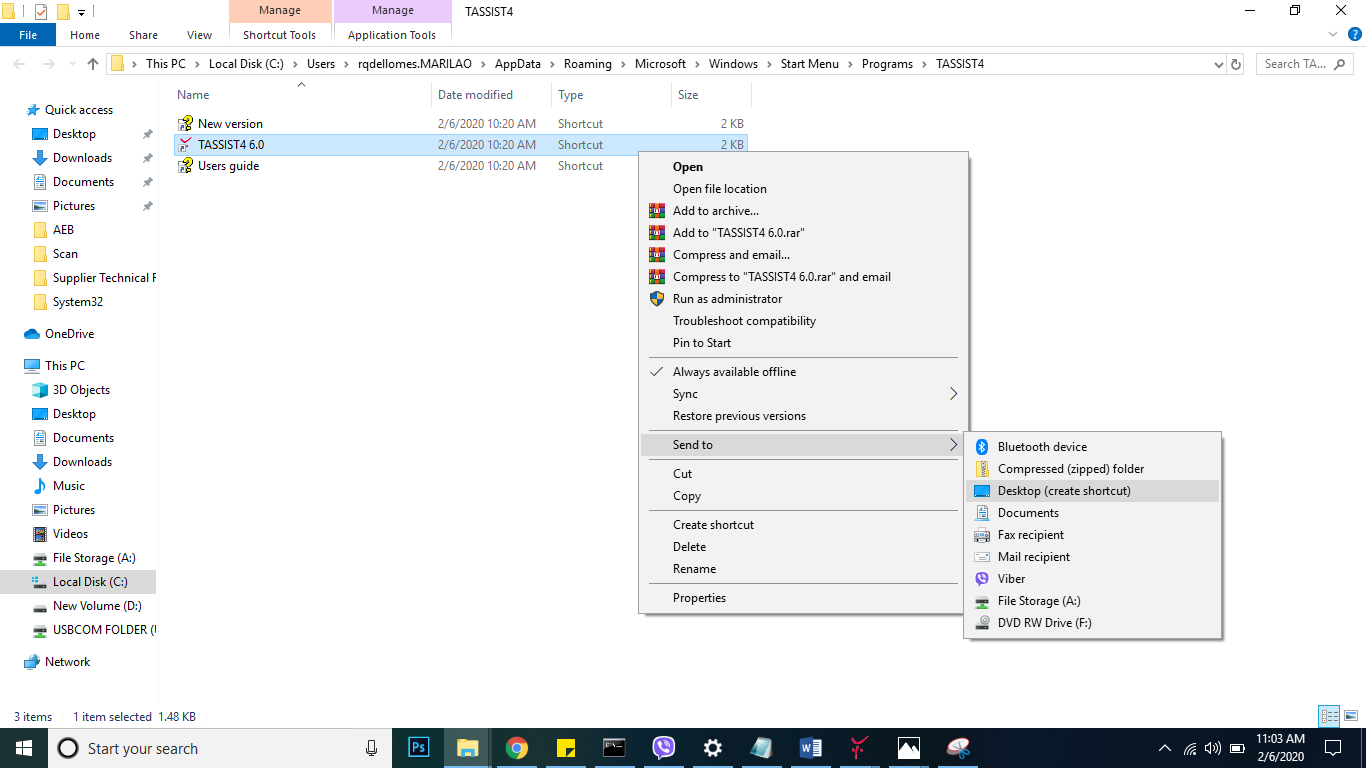This screenshot has height=768, width=1366.
Task: Open Viber from the taskbar
Action: coord(663,747)
